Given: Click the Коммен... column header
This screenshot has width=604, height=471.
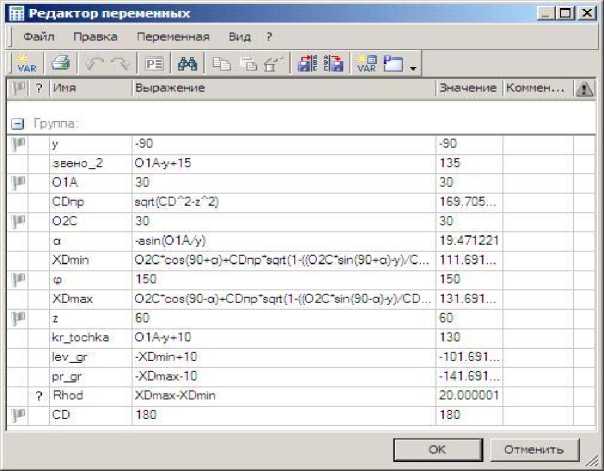Looking at the screenshot, I should point(538,88).
